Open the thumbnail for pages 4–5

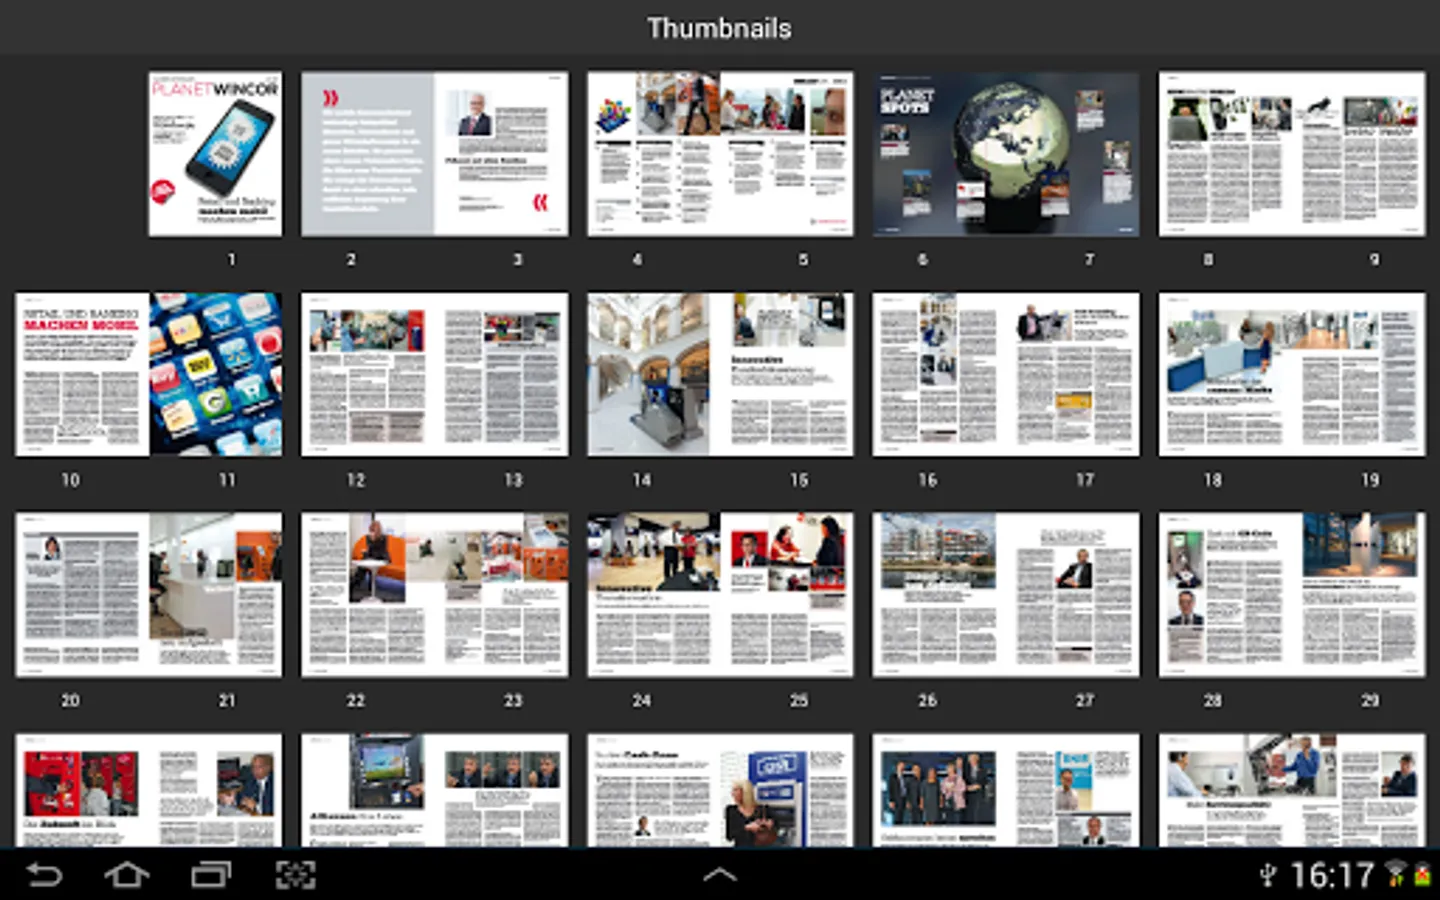720,154
